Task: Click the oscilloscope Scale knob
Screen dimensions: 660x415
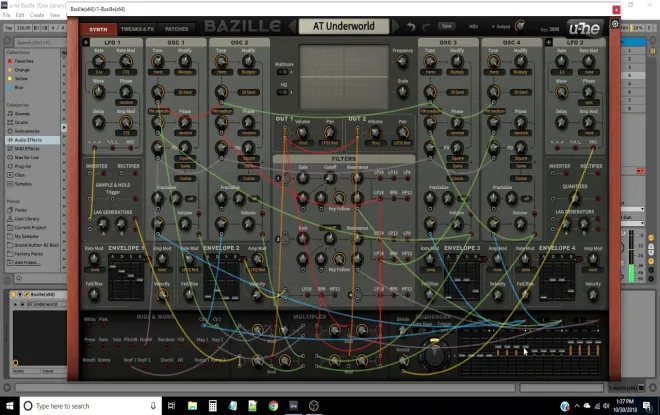Action: (402, 91)
